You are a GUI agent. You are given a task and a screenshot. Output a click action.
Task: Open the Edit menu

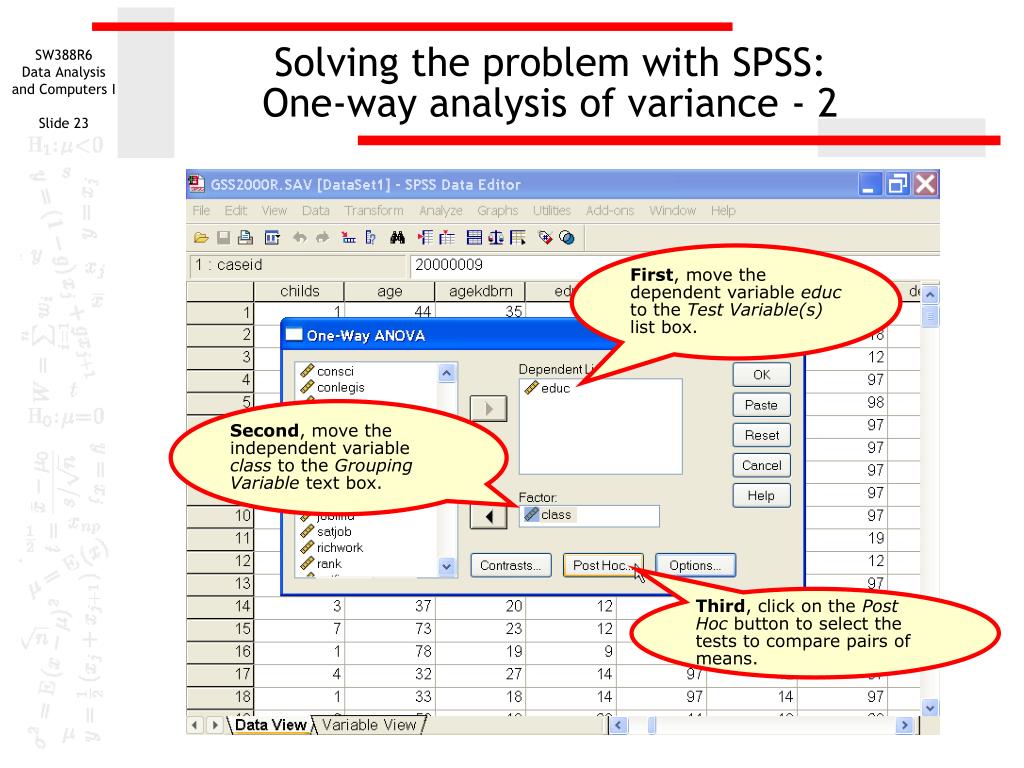point(235,210)
